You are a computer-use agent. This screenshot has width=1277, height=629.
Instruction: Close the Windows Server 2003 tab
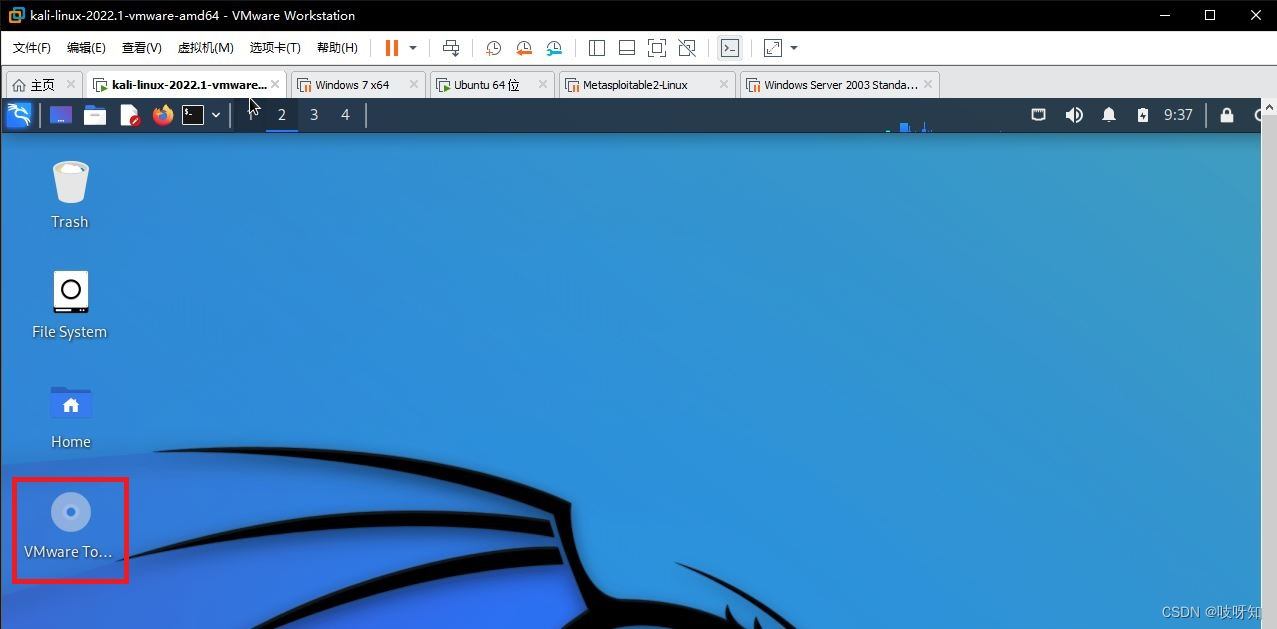tap(928, 84)
